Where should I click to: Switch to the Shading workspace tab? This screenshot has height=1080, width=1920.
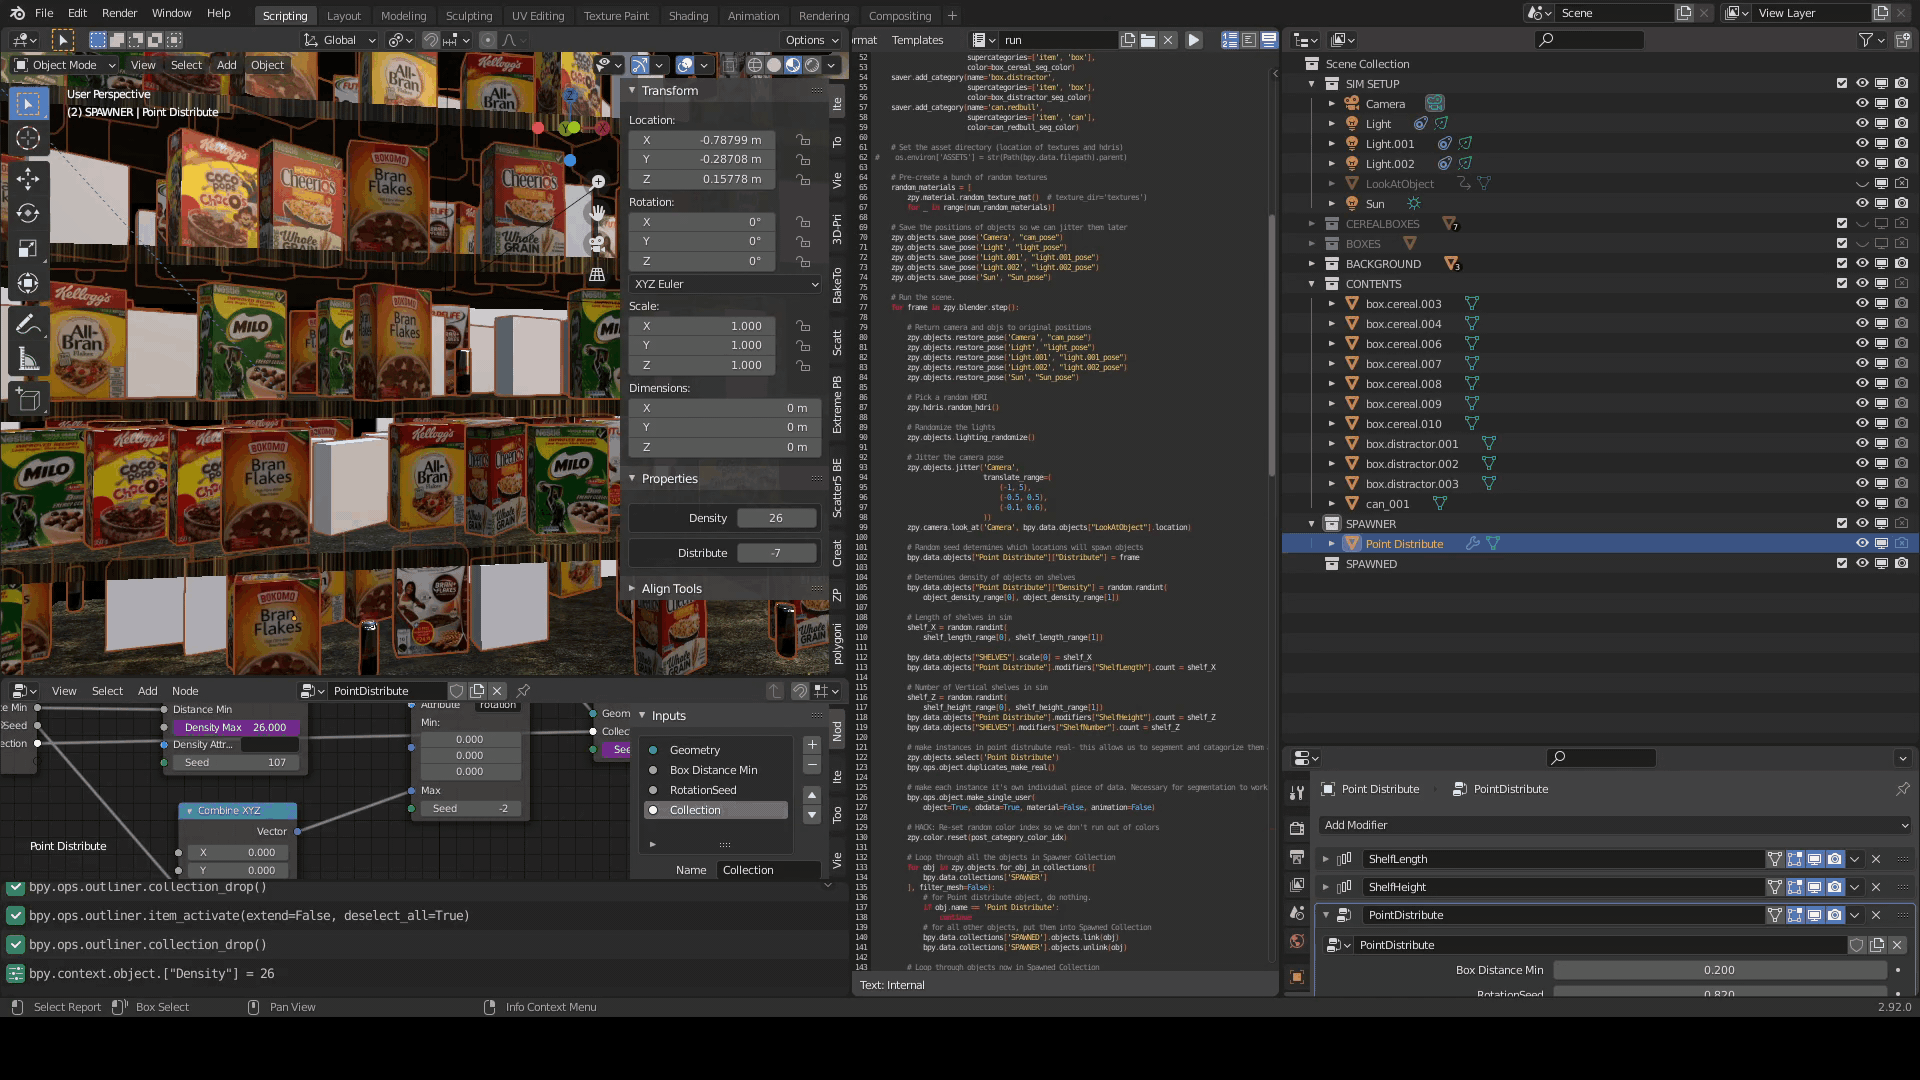coord(688,16)
